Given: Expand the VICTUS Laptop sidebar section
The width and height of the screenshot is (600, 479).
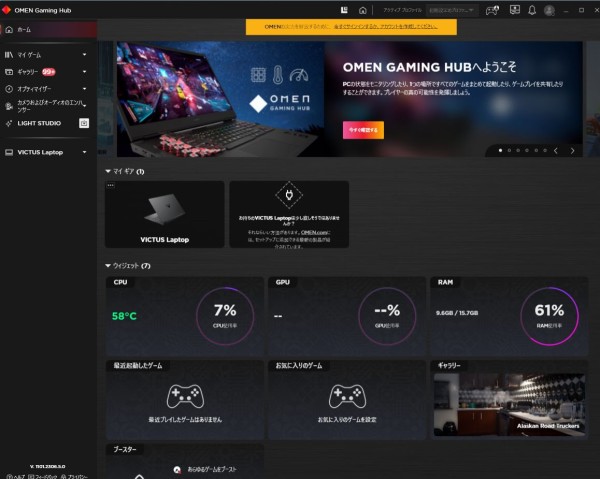Looking at the screenshot, I should 84,153.
